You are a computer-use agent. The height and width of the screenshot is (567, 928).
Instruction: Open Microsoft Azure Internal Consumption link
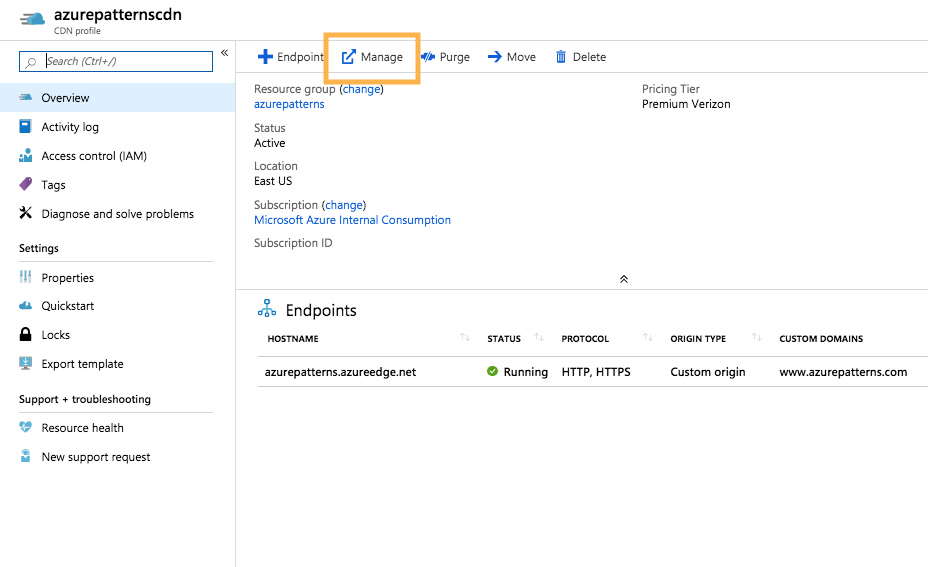pyautogui.click(x=352, y=220)
